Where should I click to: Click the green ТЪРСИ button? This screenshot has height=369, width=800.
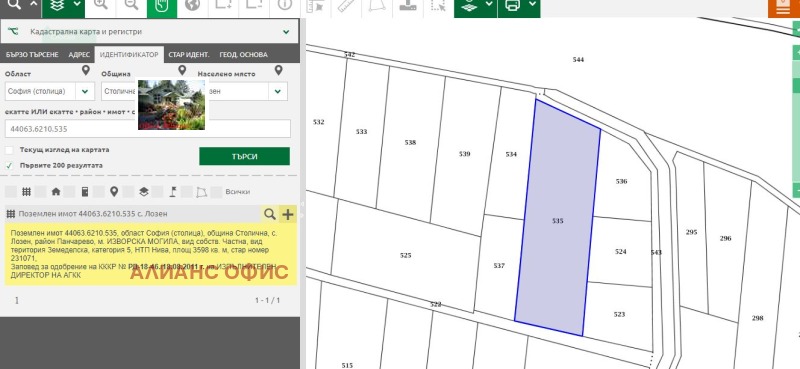244,156
